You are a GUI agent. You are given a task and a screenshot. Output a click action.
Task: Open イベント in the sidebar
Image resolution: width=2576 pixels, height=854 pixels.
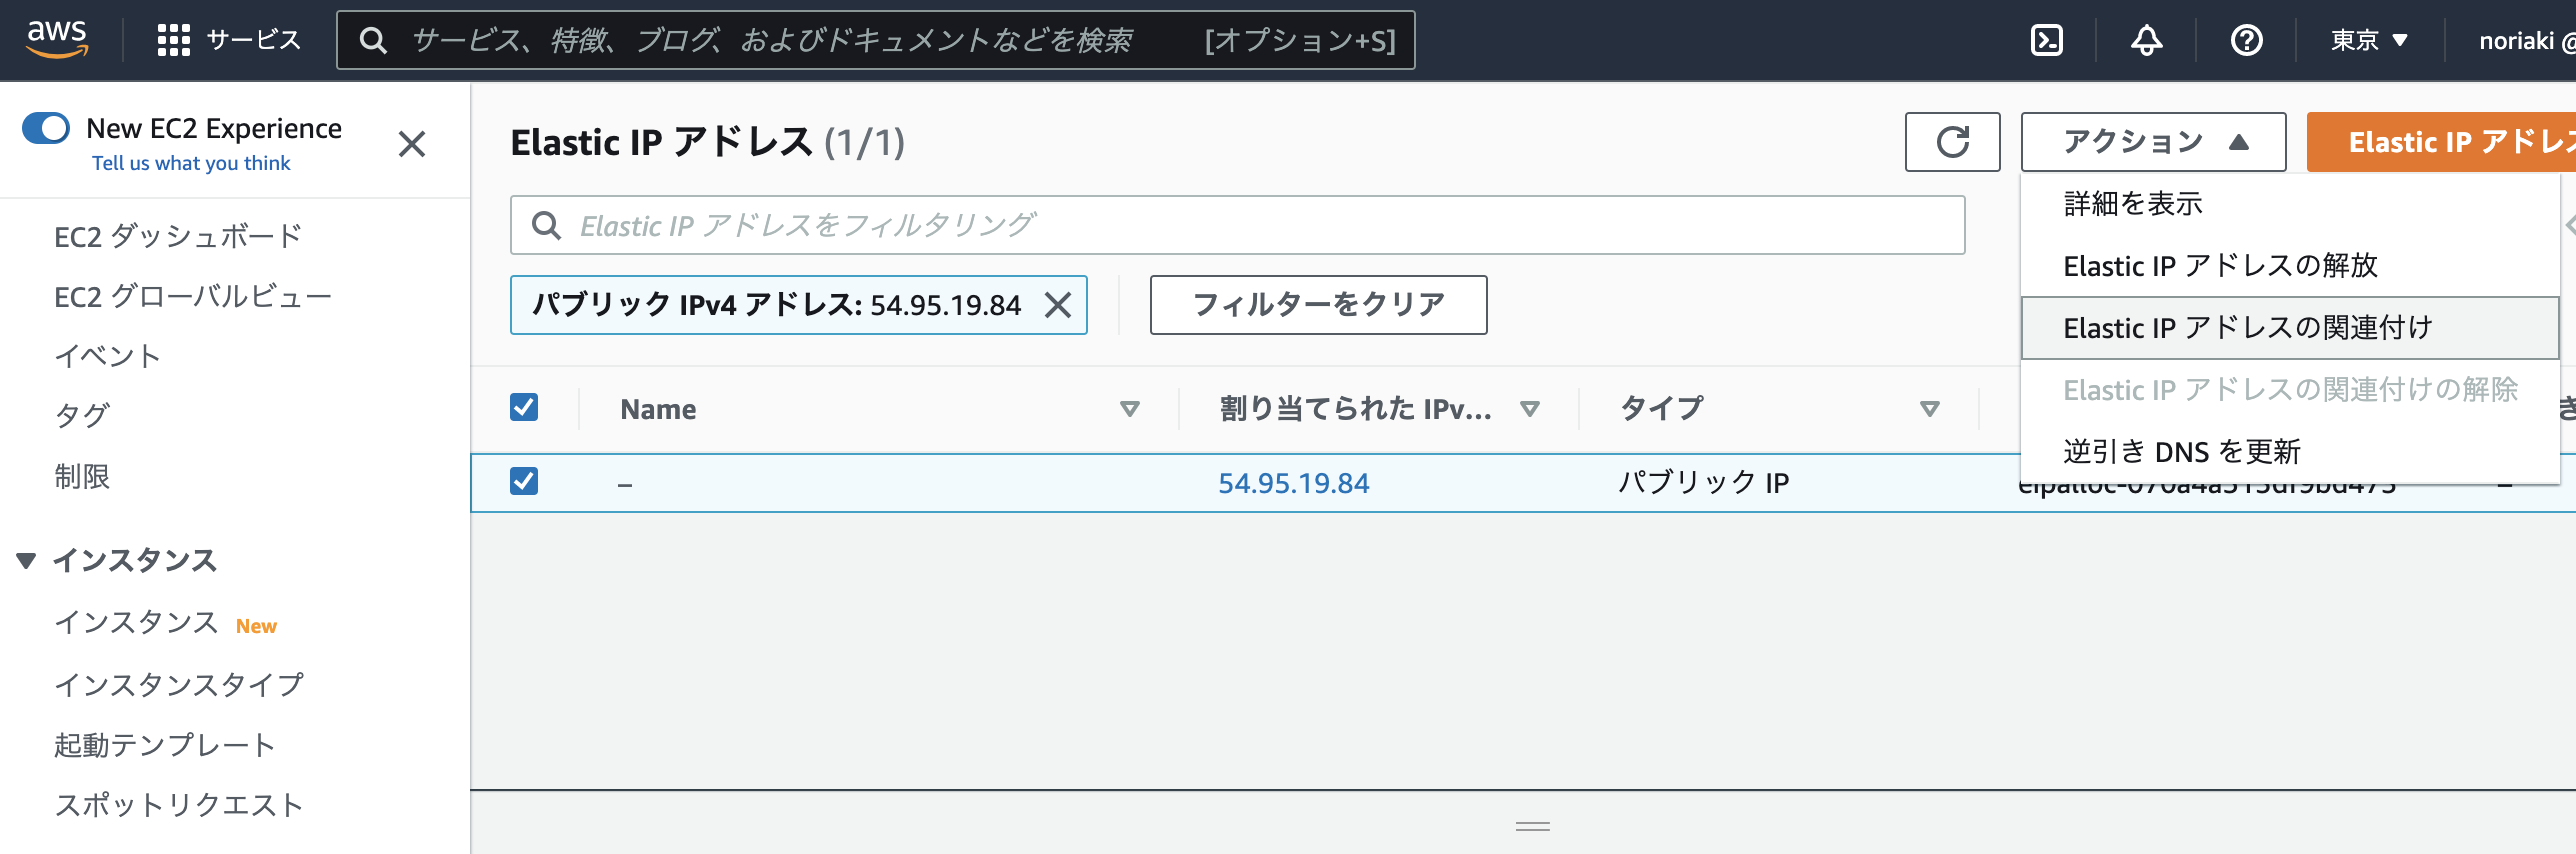107,357
